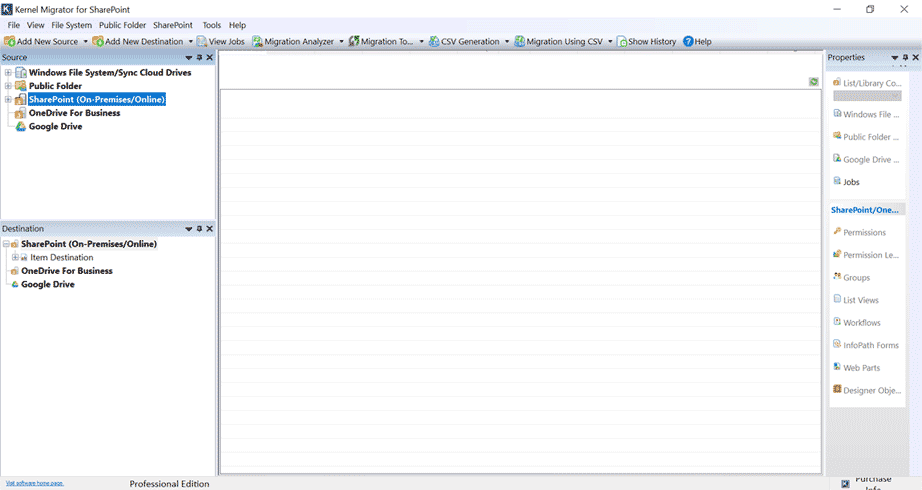Select OneDrive For Business in Source tree
Viewport: 922px width, 490px height.
pyautogui.click(x=75, y=113)
